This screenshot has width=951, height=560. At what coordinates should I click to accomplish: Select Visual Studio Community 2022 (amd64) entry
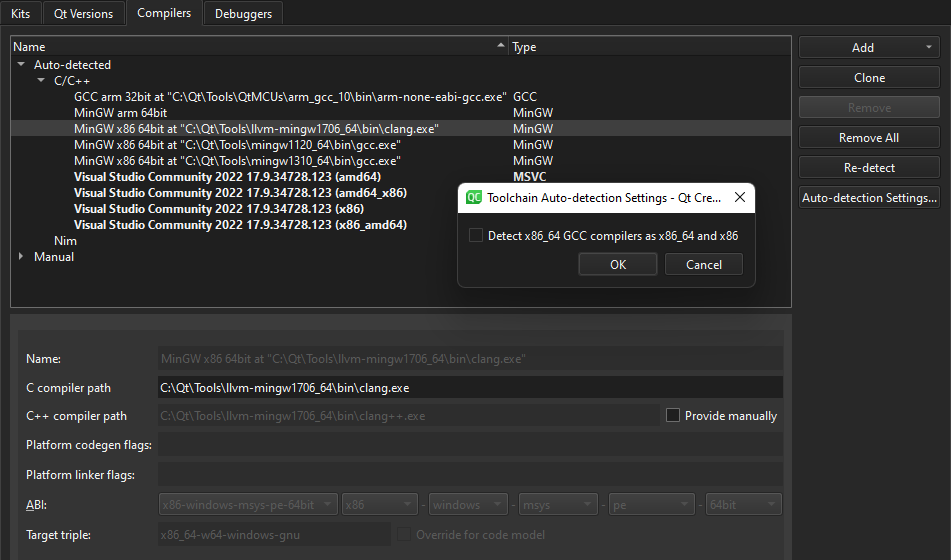[240, 177]
